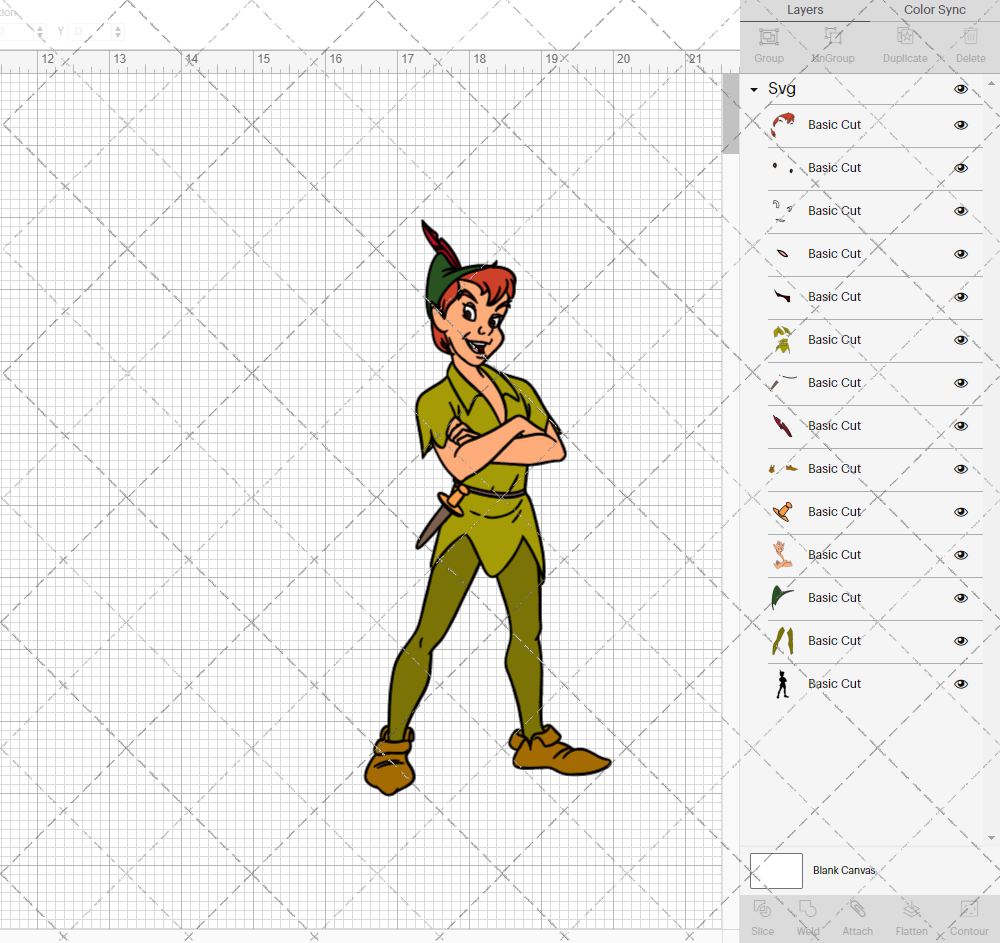Screen dimensions: 1000x943
Task: Click the Contour tool icon
Action: (x=969, y=909)
